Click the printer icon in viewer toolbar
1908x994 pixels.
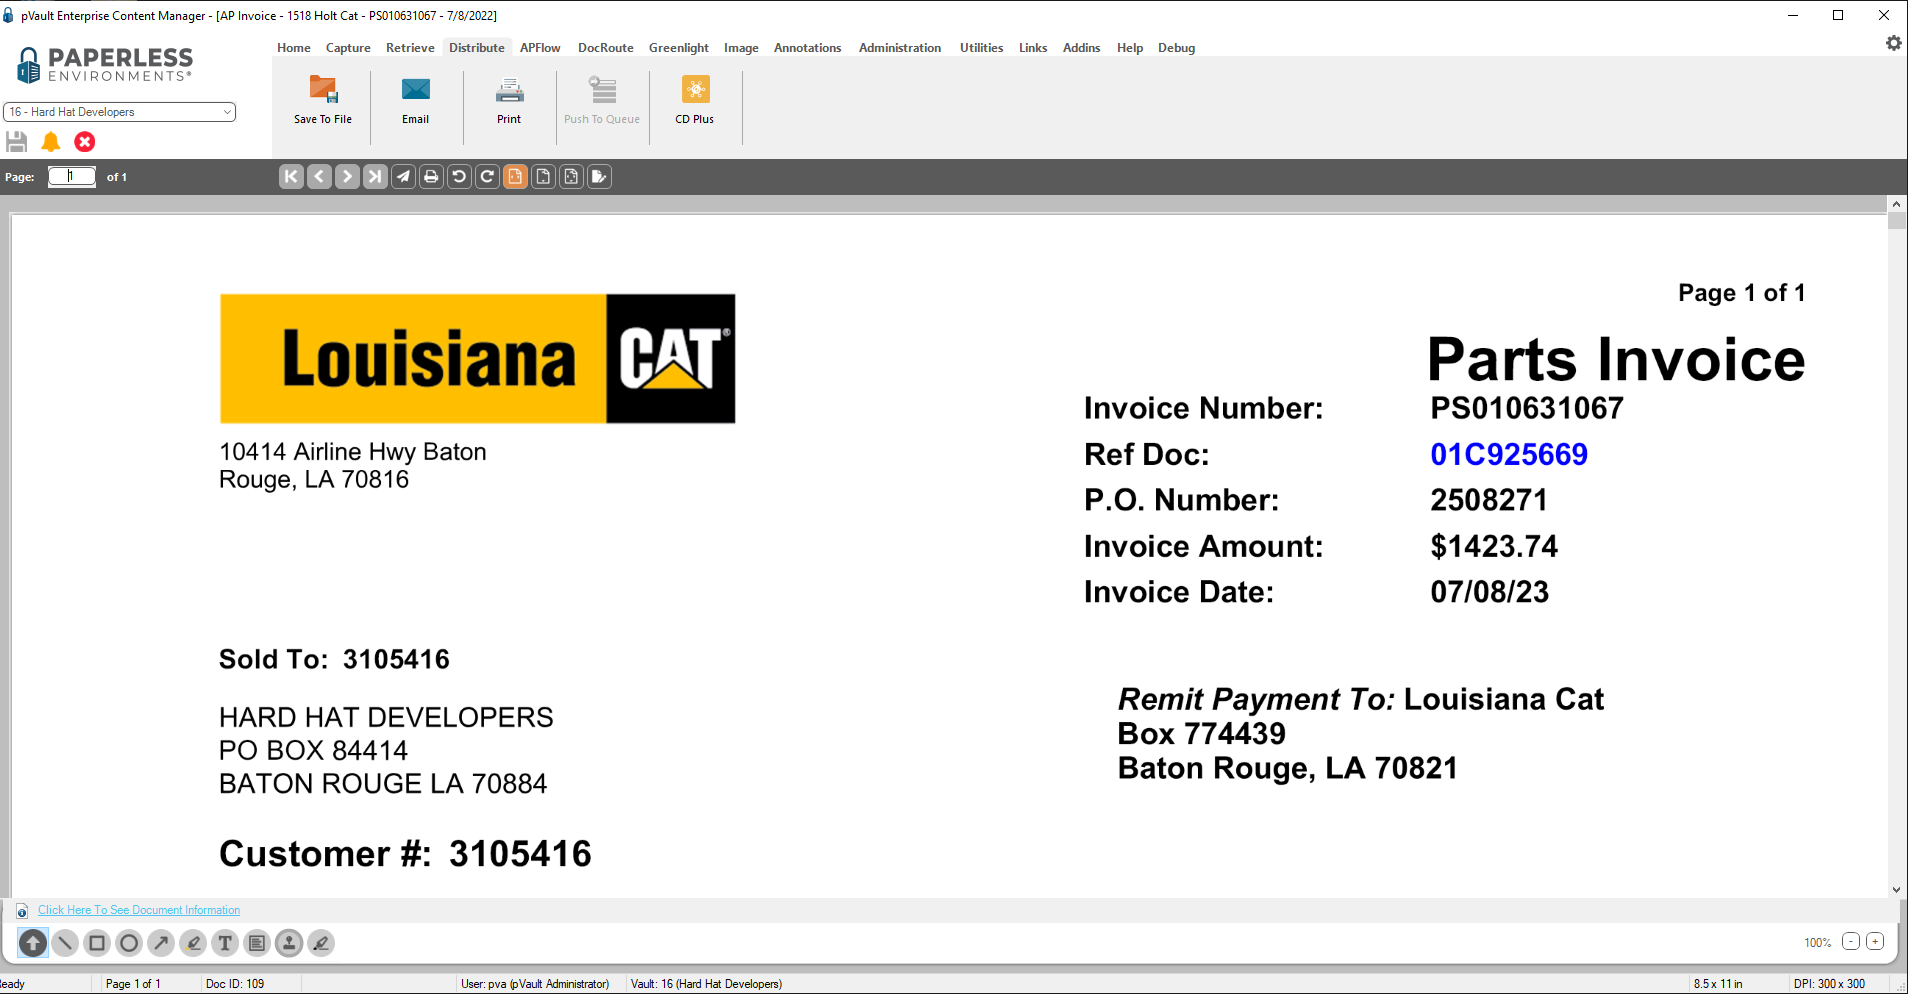coord(431,177)
